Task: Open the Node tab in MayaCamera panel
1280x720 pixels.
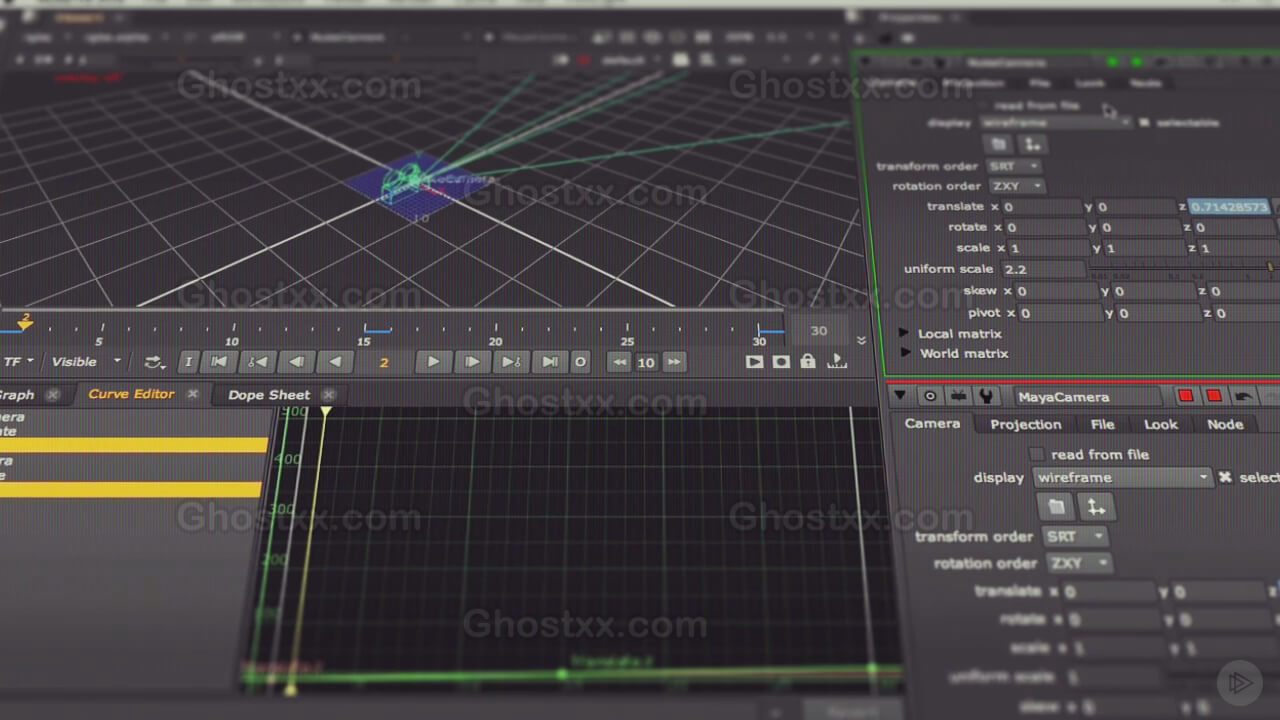Action: click(1225, 425)
